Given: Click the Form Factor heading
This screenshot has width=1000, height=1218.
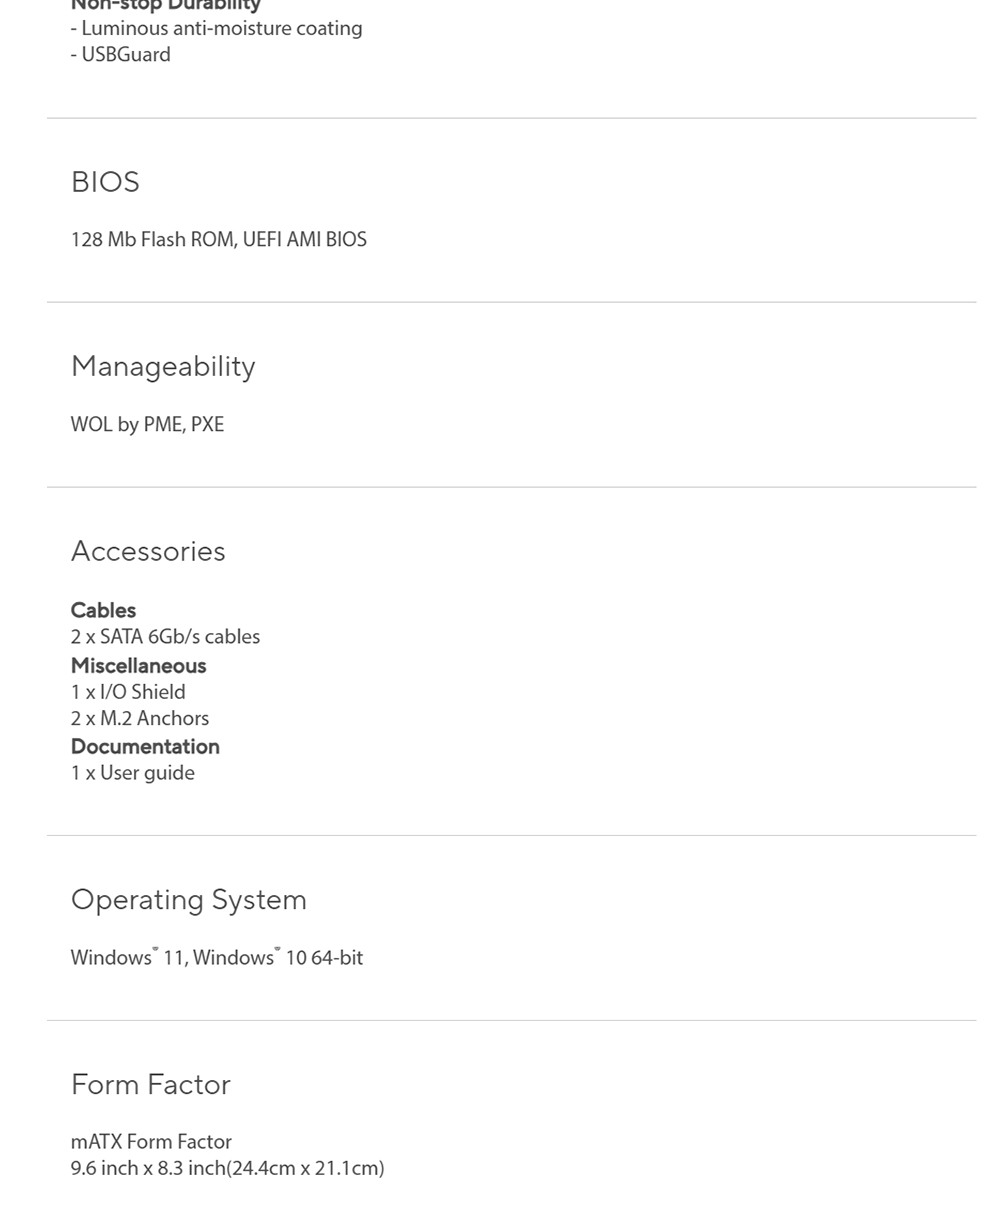Looking at the screenshot, I should click(x=151, y=1085).
